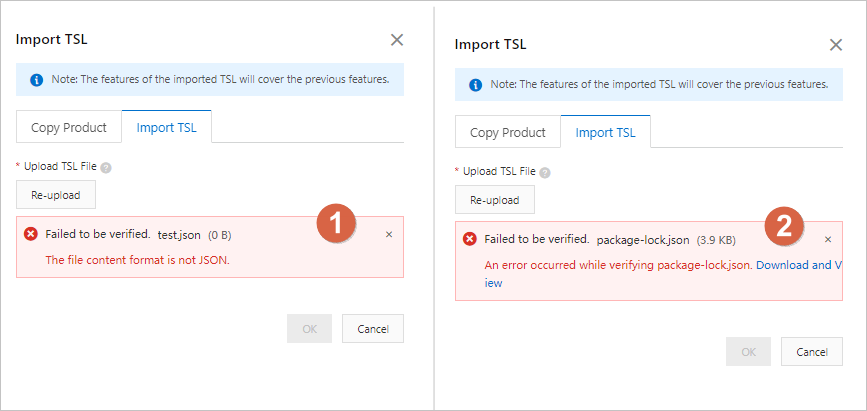Click red error icon next to package-lock.json
This screenshot has width=867, height=411.
click(470, 239)
